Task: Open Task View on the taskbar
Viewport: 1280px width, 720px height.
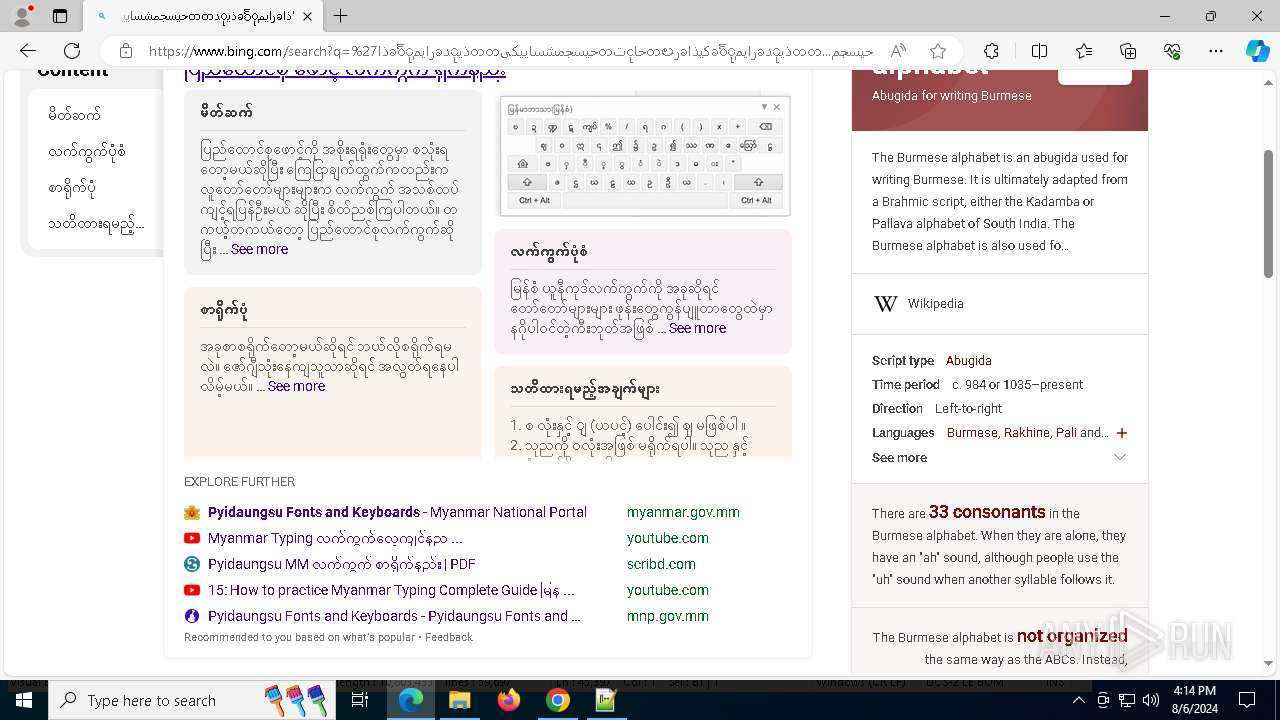Action: [x=360, y=700]
